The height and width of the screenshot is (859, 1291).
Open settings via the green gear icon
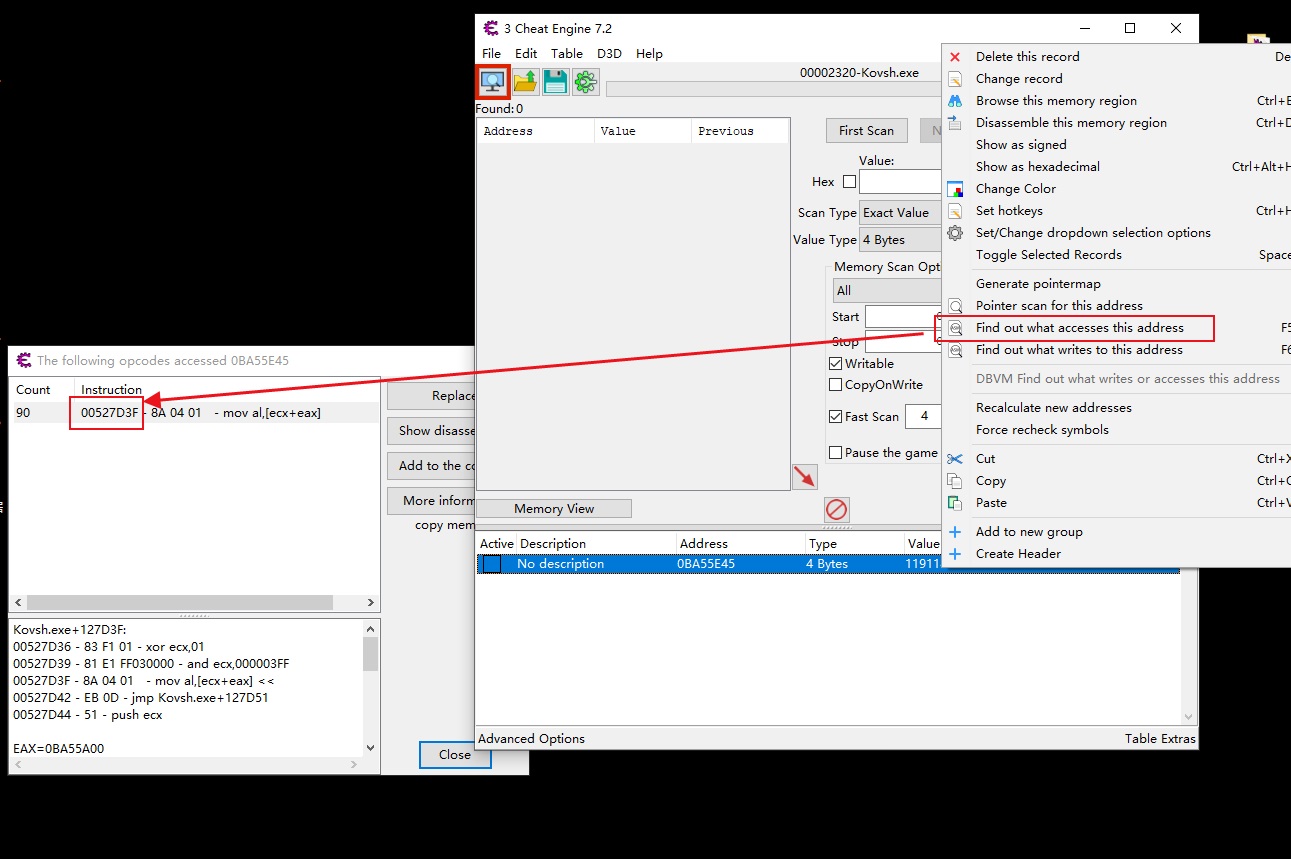tap(586, 82)
